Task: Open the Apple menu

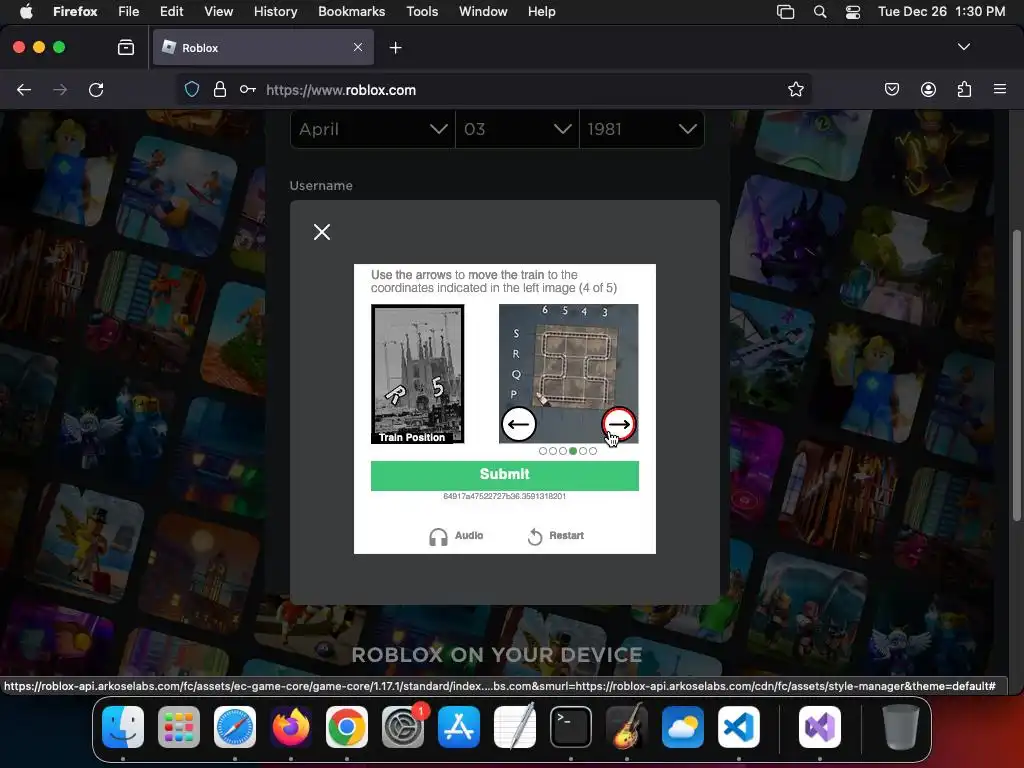Action: click(26, 11)
